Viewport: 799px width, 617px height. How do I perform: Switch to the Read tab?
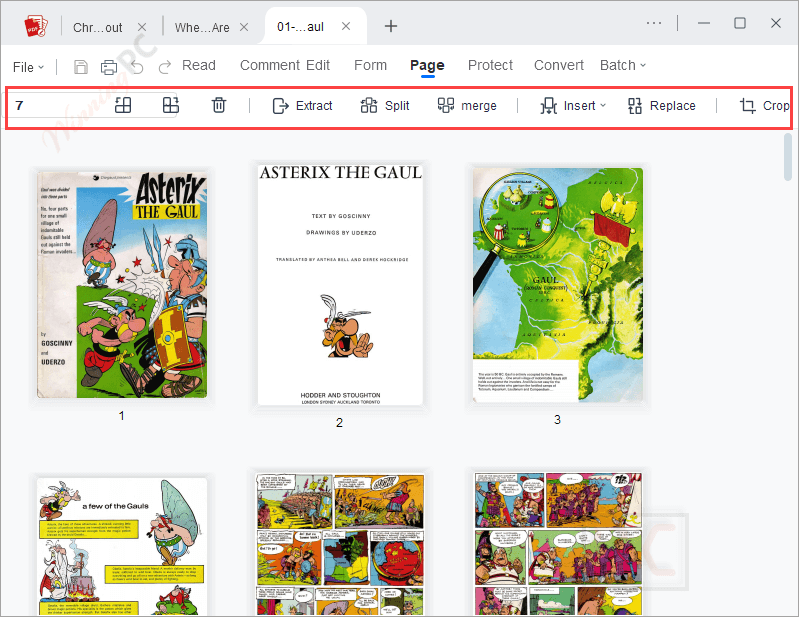[x=199, y=65]
